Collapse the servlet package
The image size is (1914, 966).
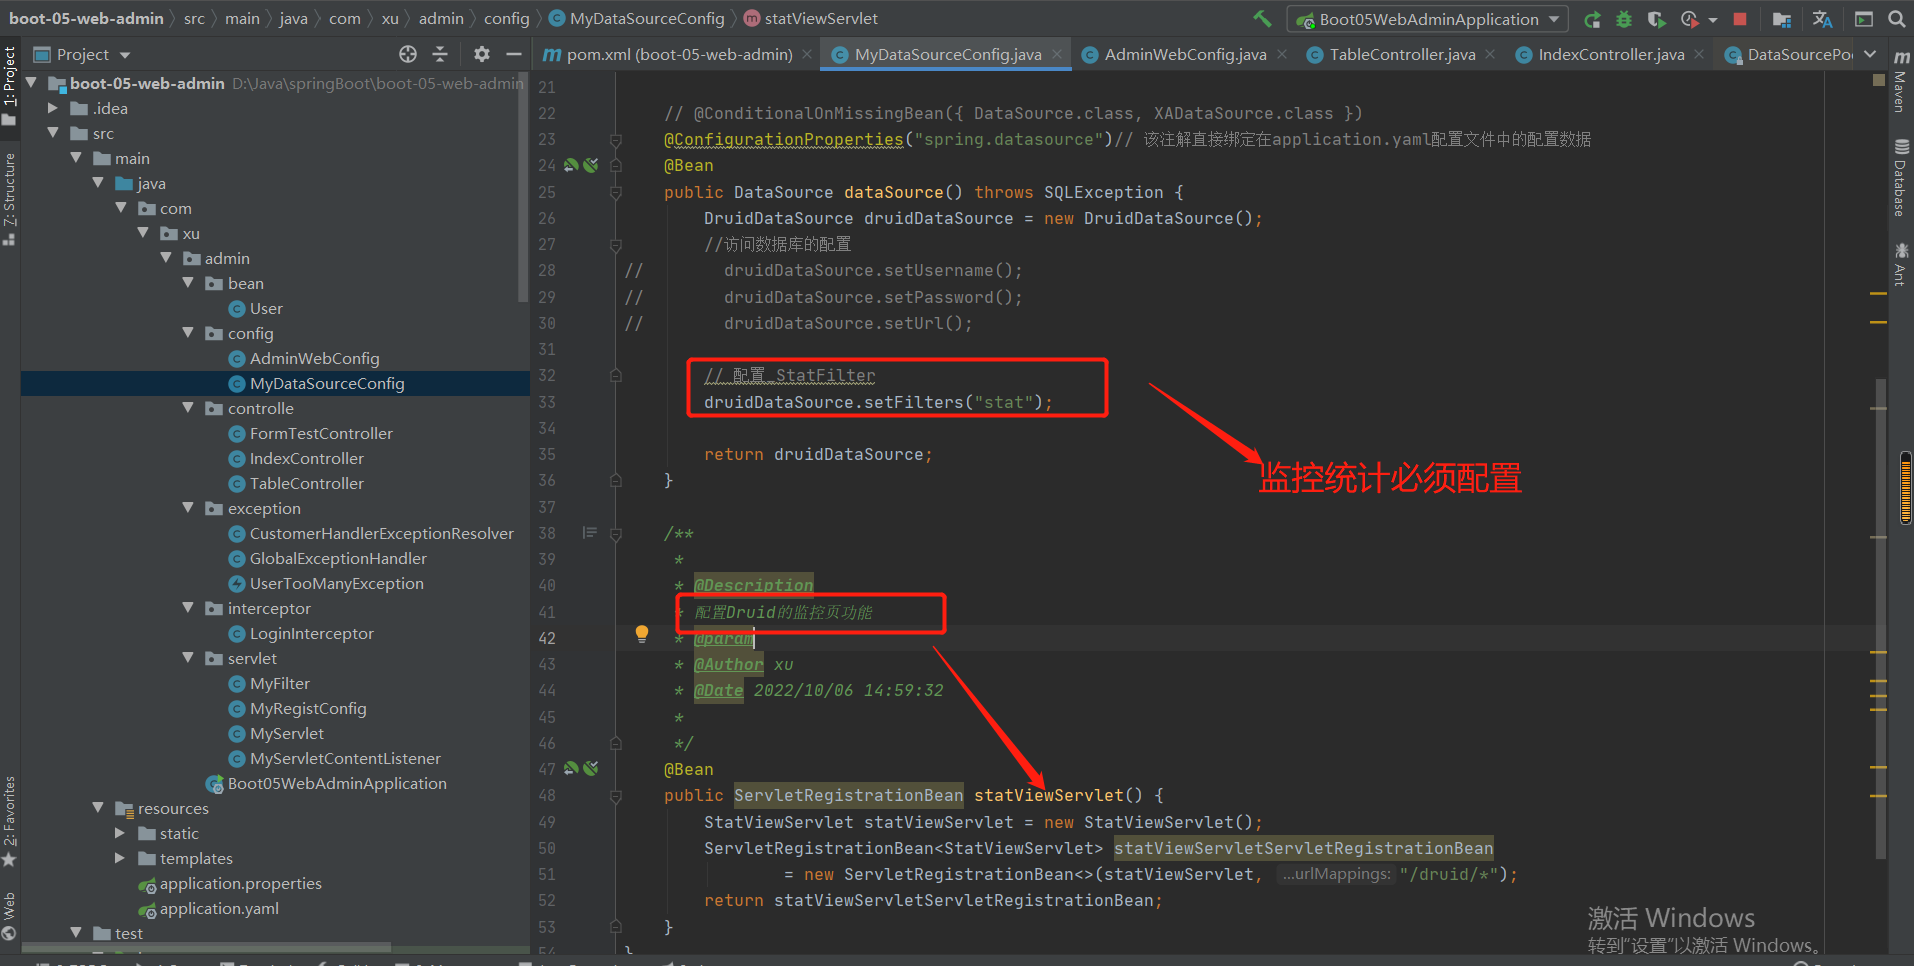coord(188,658)
